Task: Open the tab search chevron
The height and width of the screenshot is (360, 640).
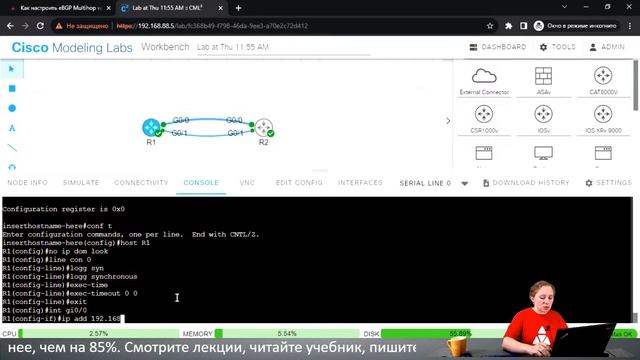Action: click(x=564, y=7)
